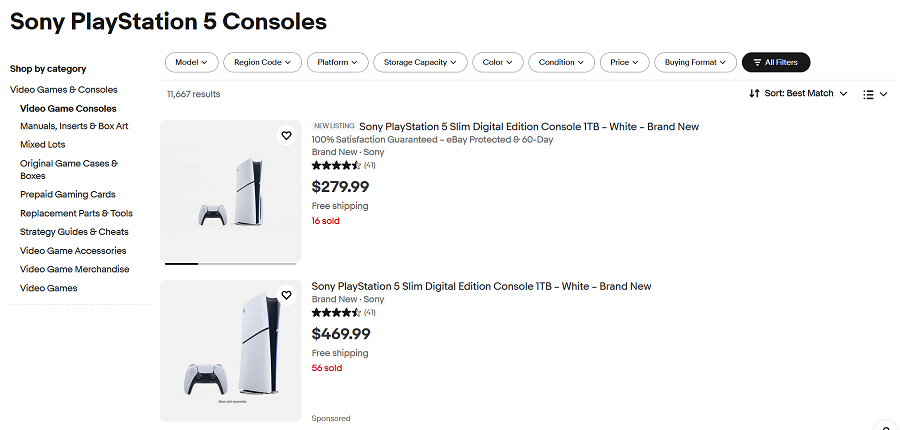Expand the Sort: Best Match menu
900x430 pixels.
coord(805,93)
